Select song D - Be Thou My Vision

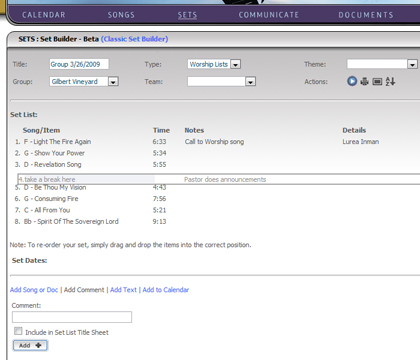pyautogui.click(x=55, y=187)
